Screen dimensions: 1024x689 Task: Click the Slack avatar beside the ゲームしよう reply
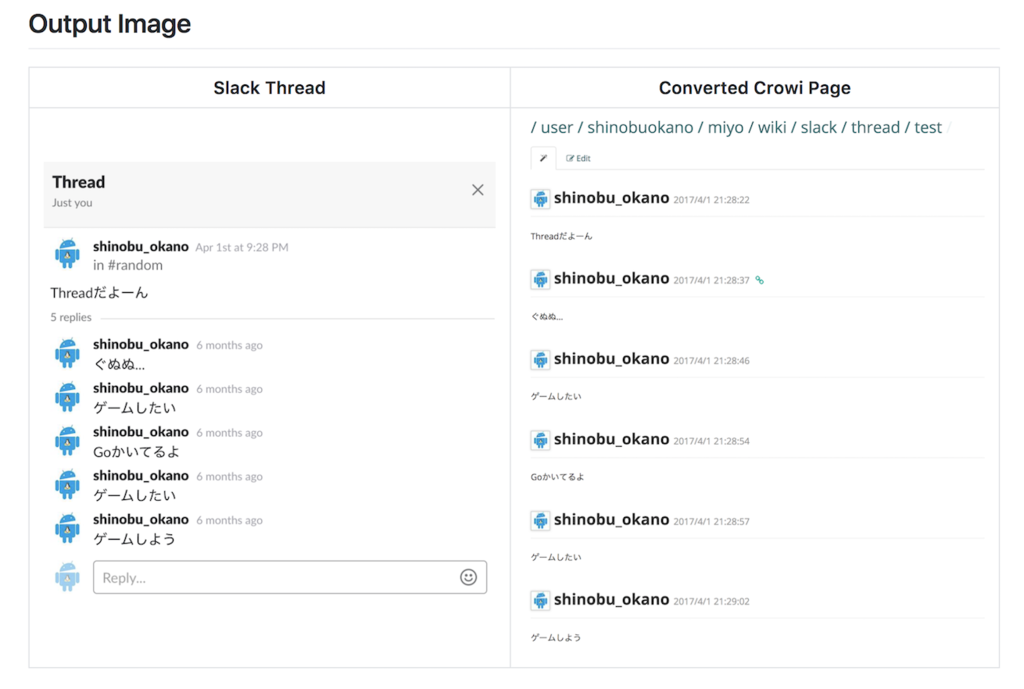(x=67, y=528)
